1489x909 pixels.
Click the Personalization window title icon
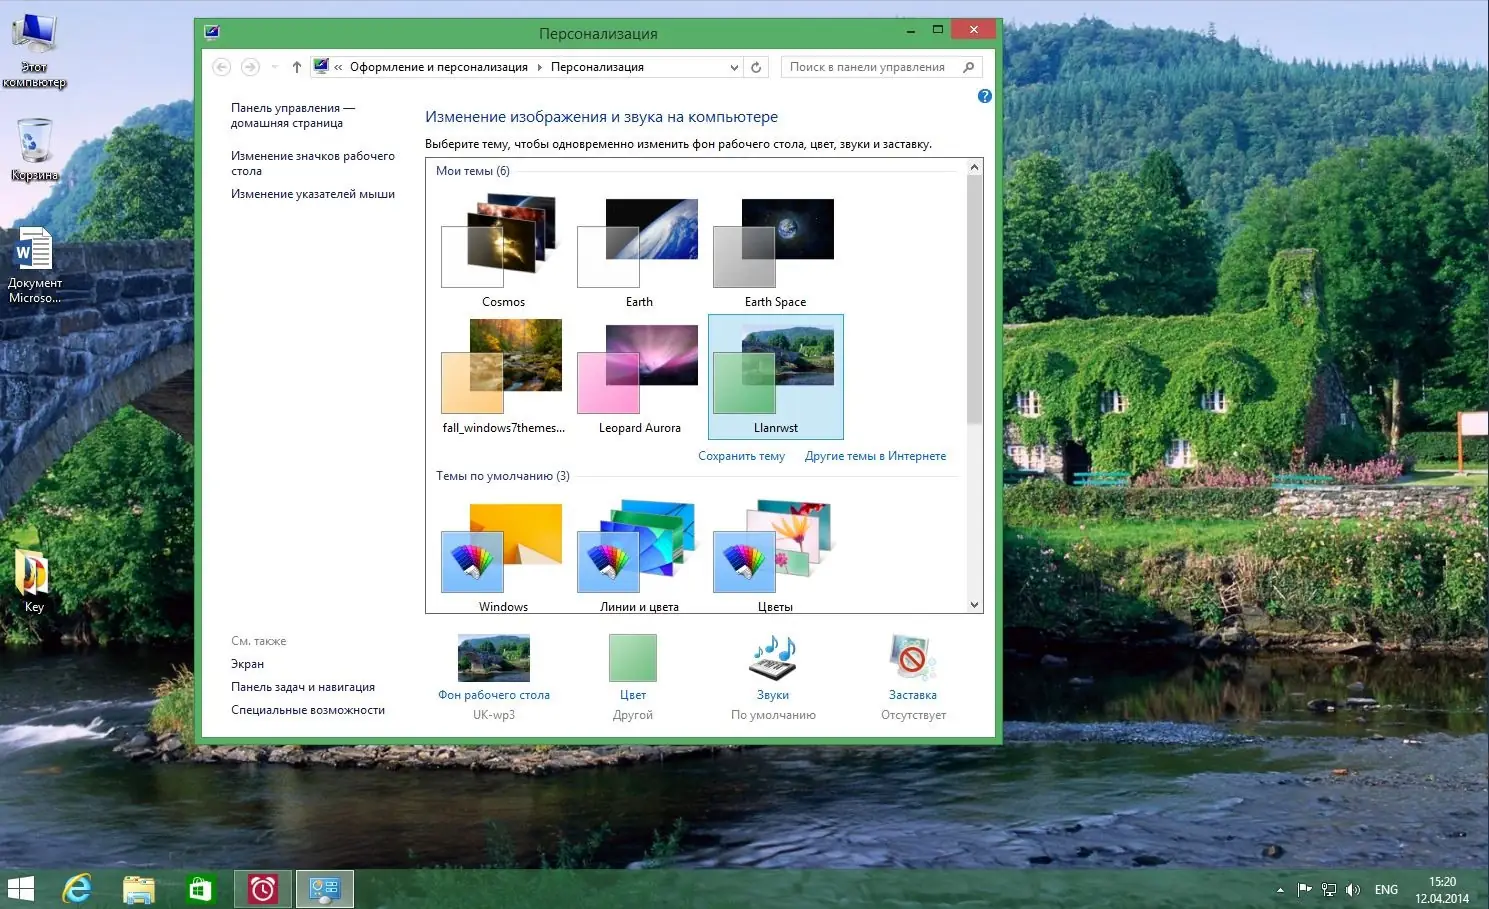point(212,31)
